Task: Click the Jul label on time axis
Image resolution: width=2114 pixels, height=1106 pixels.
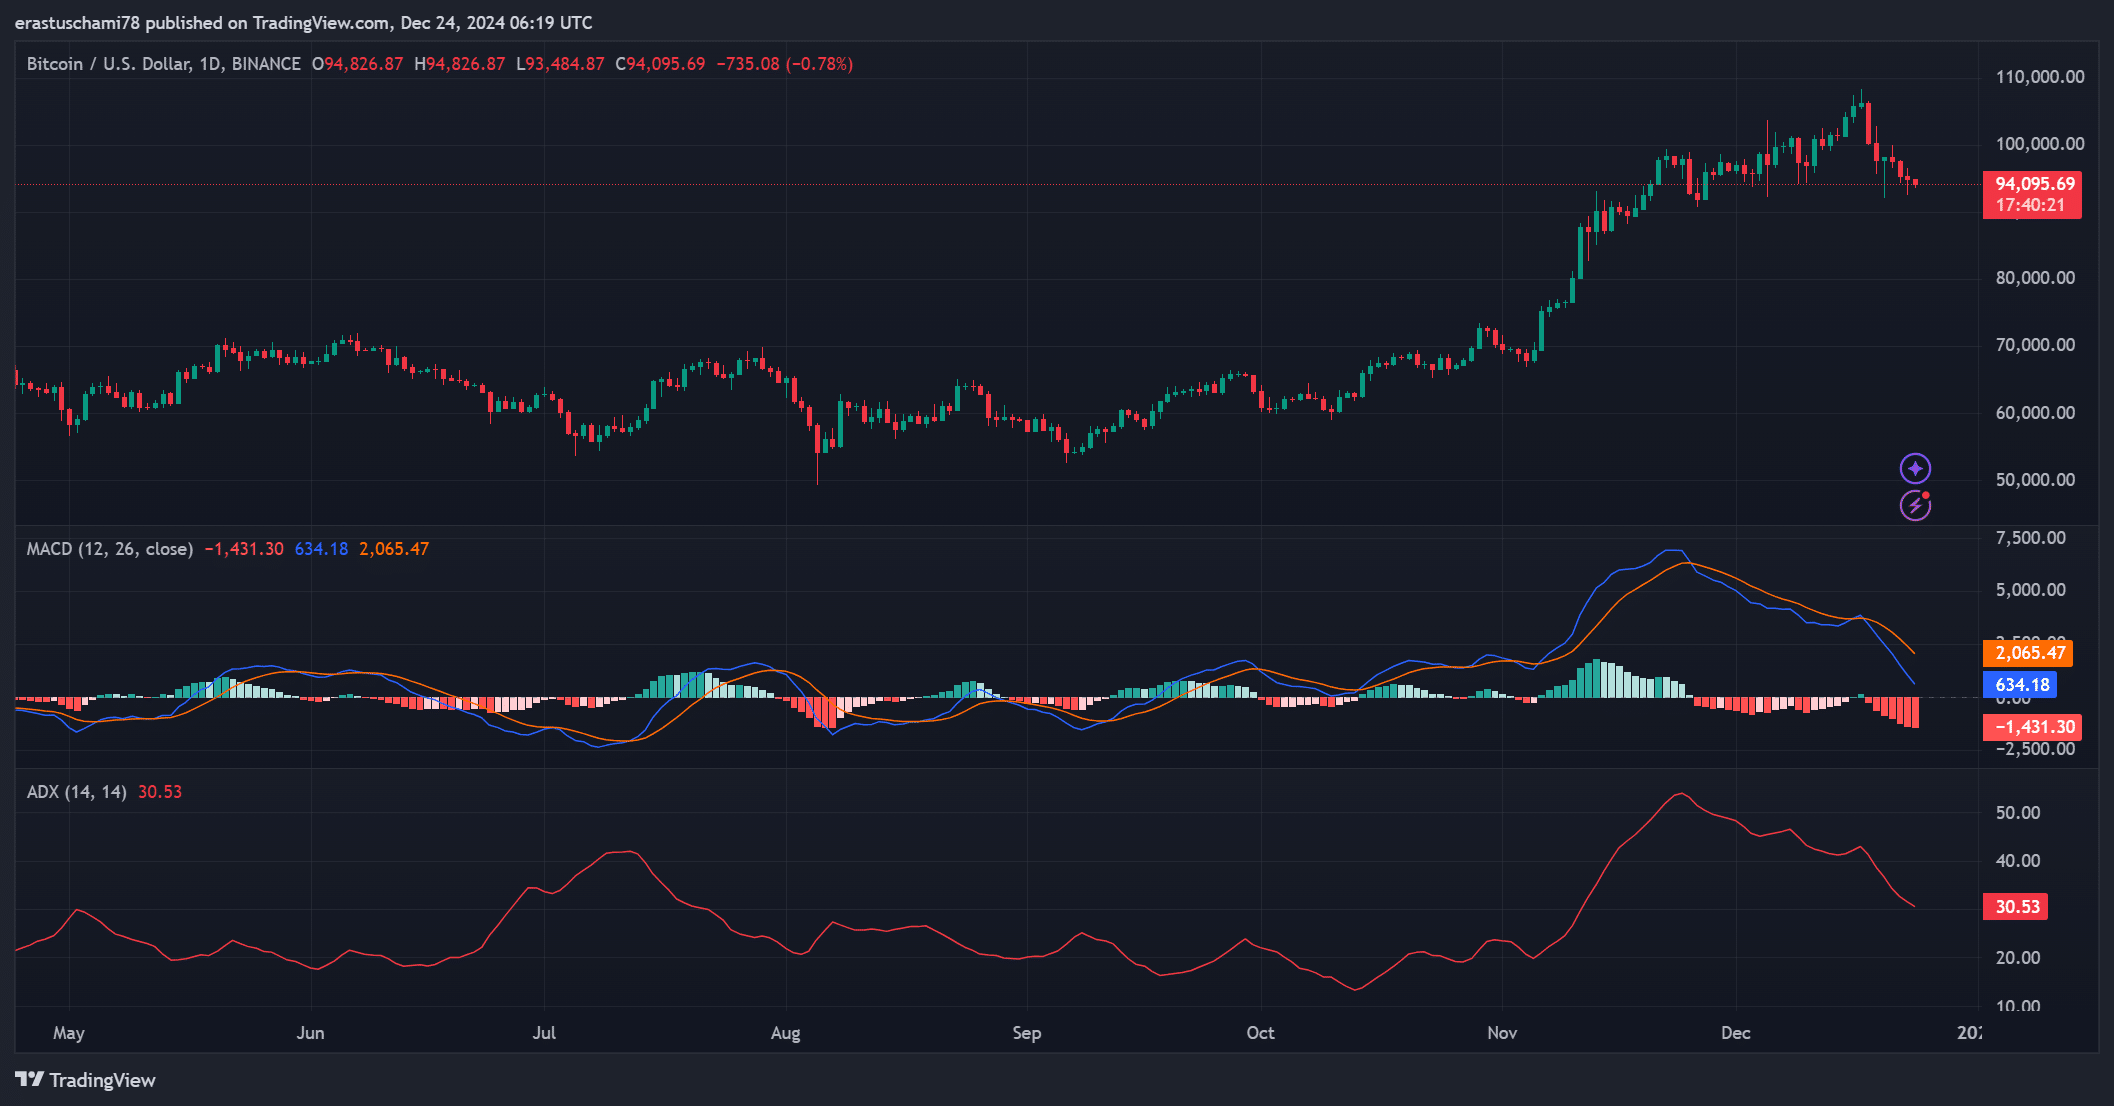Action: [544, 1033]
